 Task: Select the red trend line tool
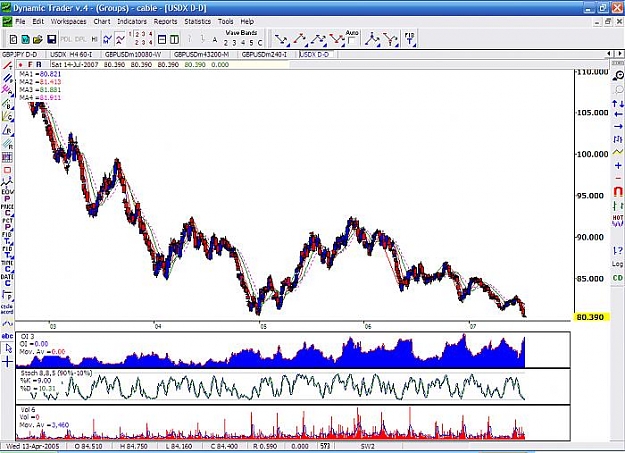pos(7,66)
